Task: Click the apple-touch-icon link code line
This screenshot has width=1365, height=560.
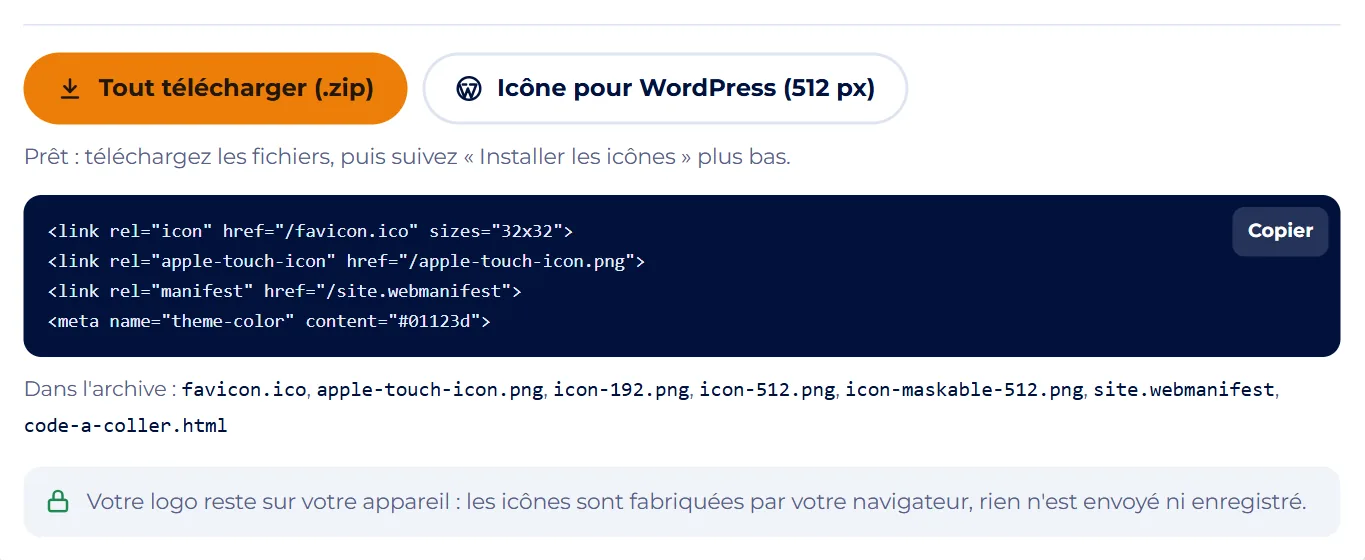Action: click(x=346, y=261)
